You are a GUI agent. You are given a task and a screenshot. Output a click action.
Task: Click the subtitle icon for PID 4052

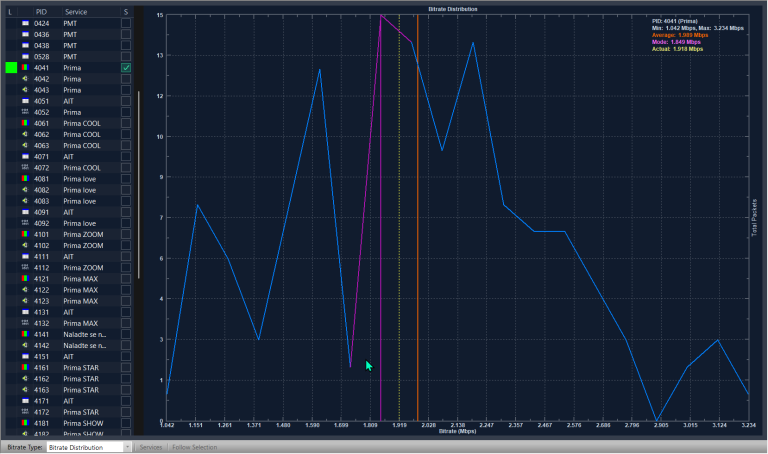point(25,112)
